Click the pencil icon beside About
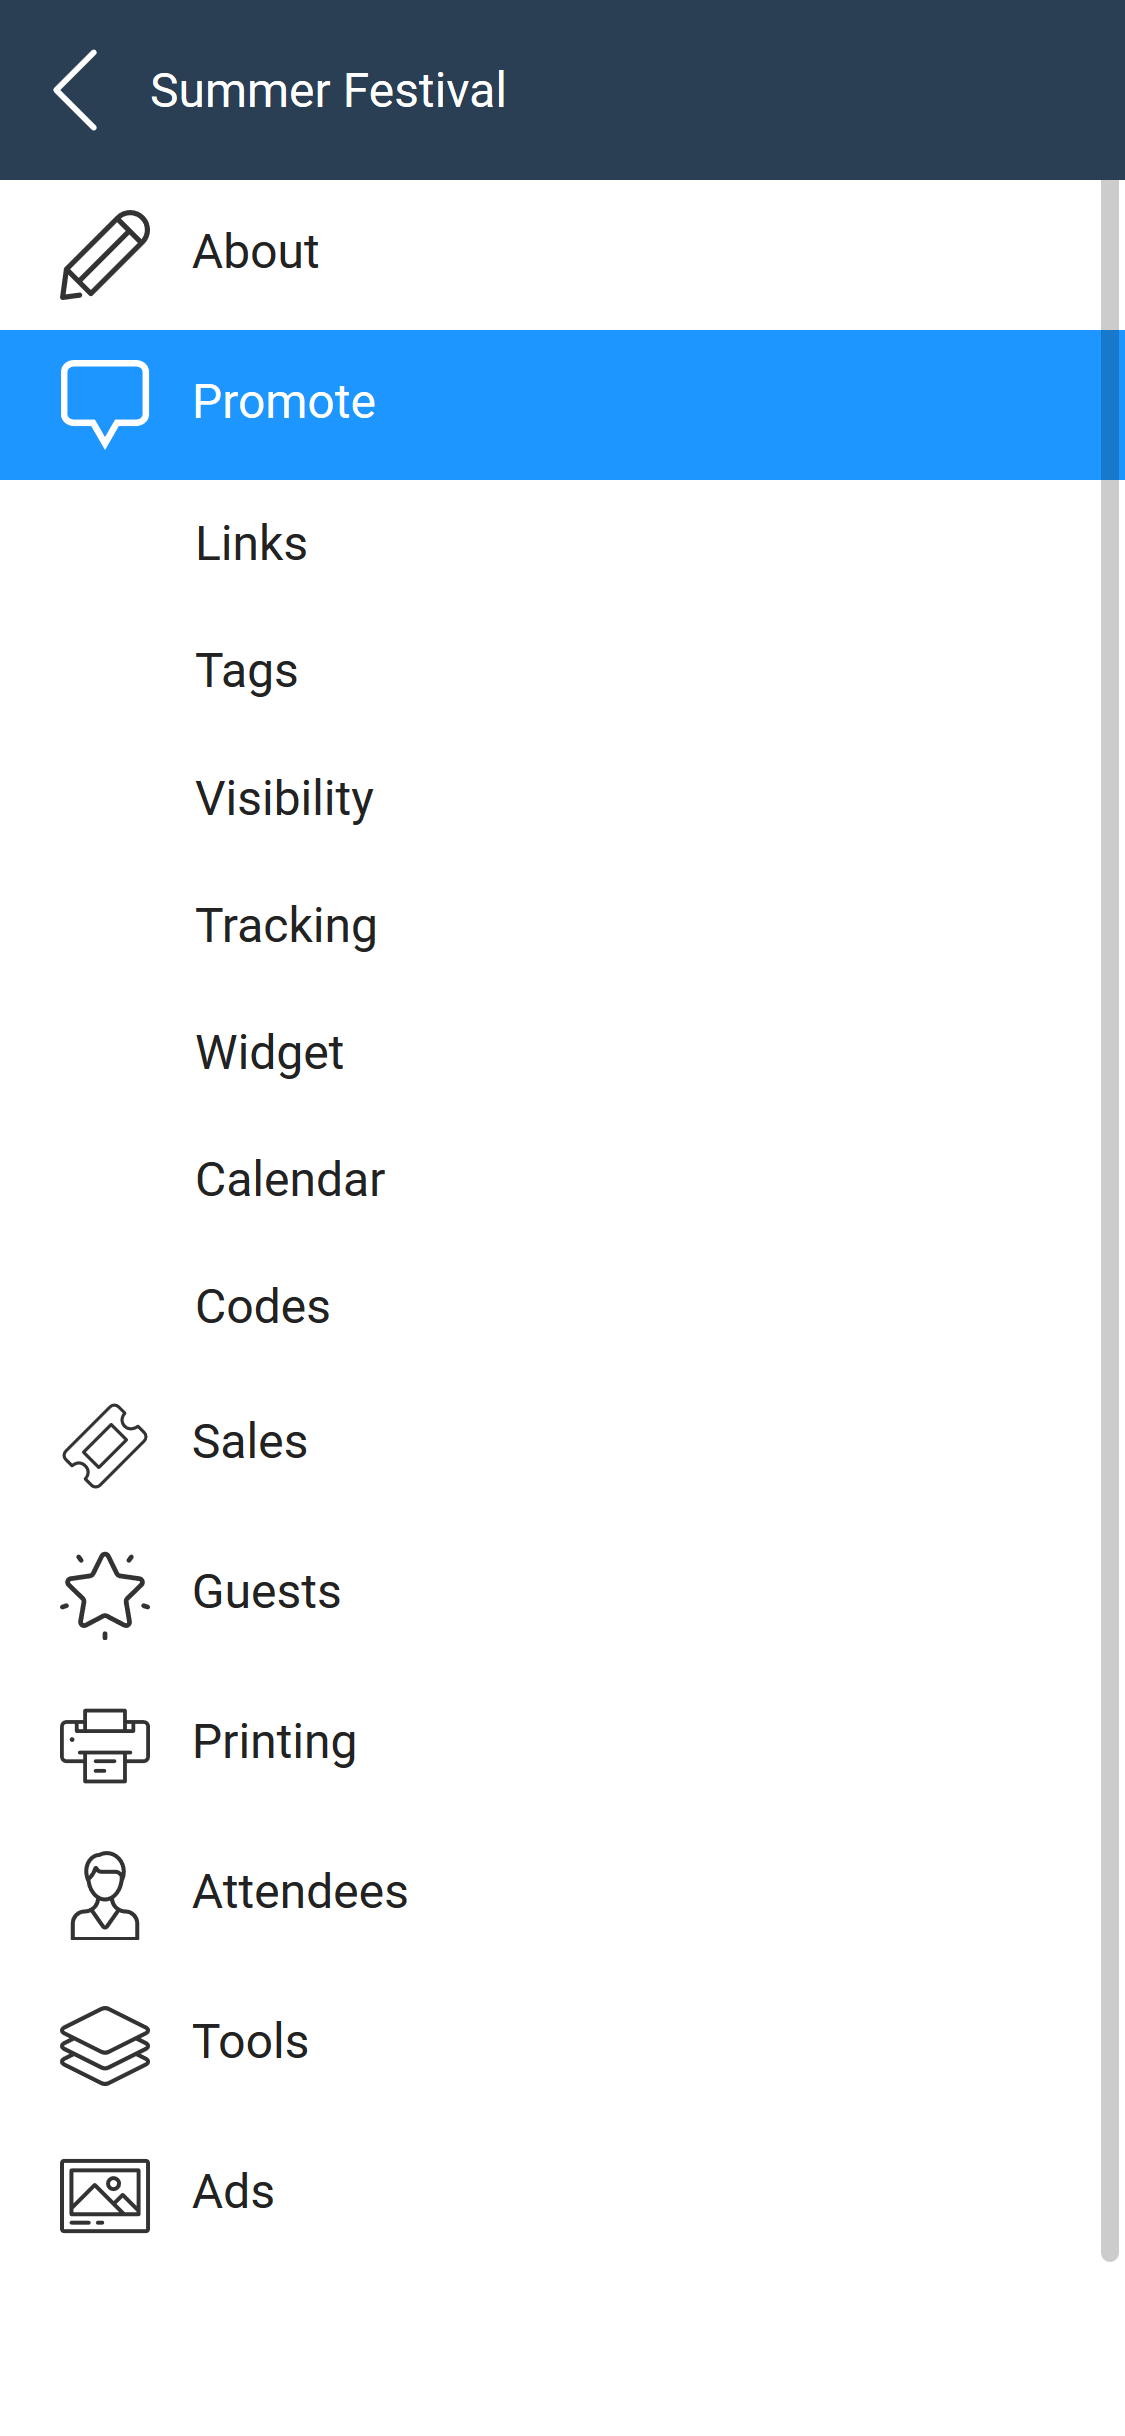 pyautogui.click(x=105, y=254)
